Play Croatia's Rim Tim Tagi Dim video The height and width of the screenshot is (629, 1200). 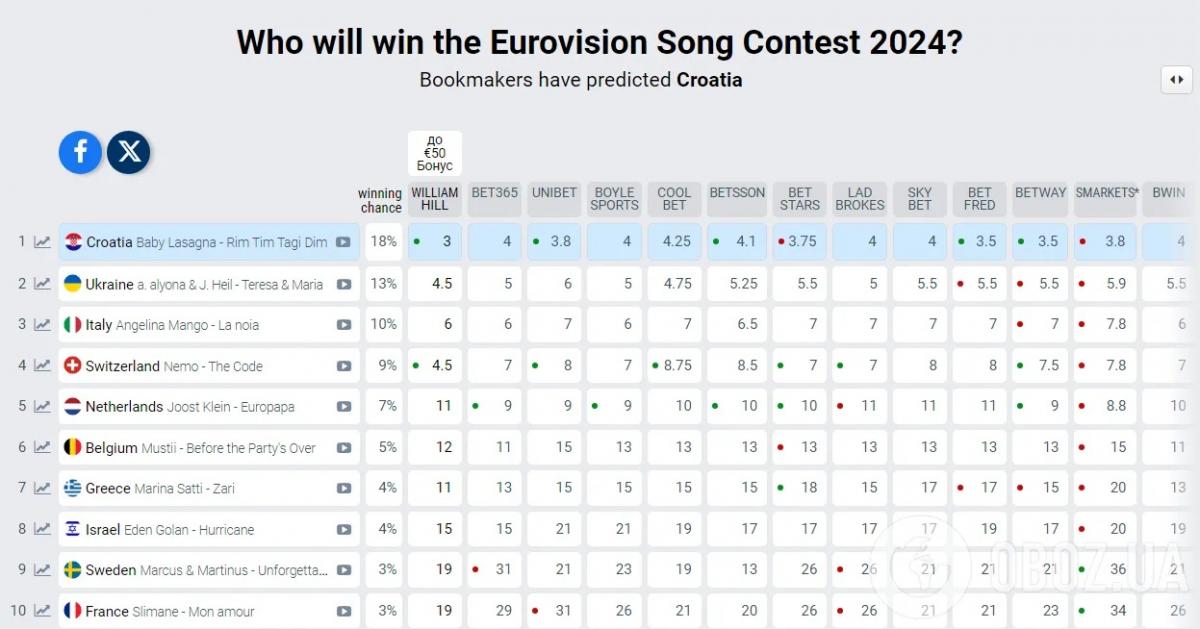tap(343, 242)
